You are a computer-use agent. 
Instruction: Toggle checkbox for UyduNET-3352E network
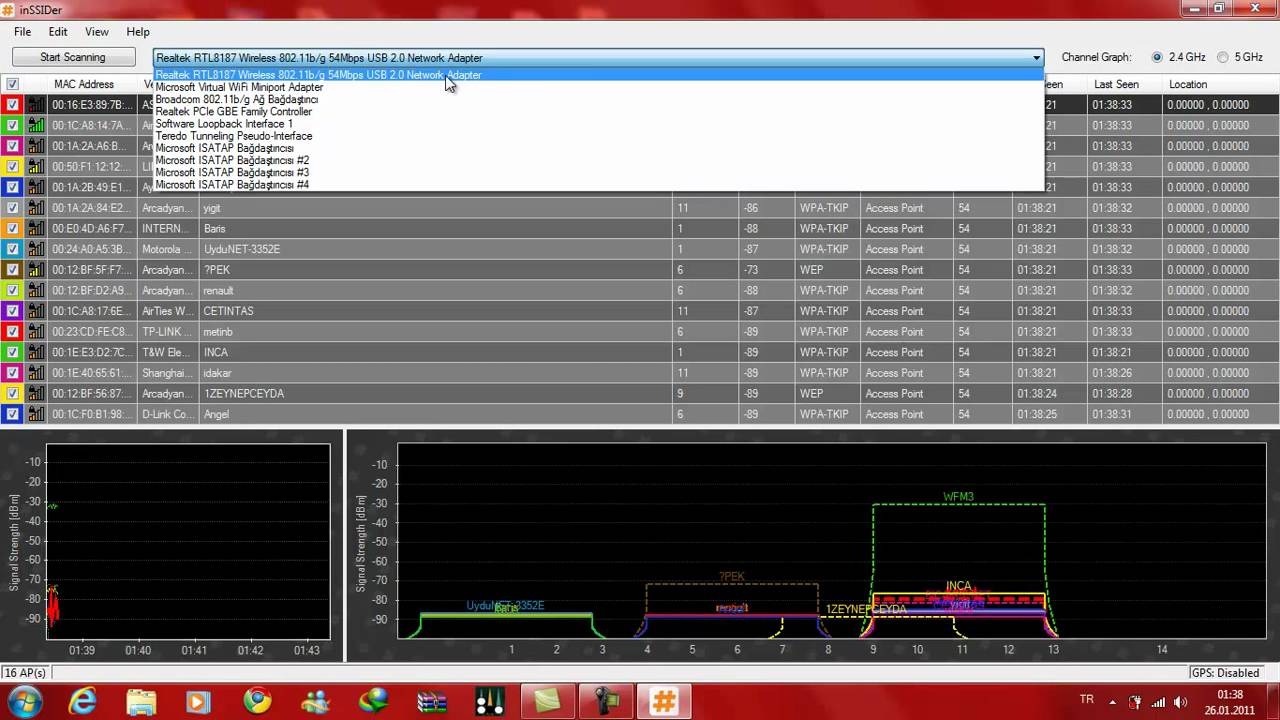pos(13,249)
